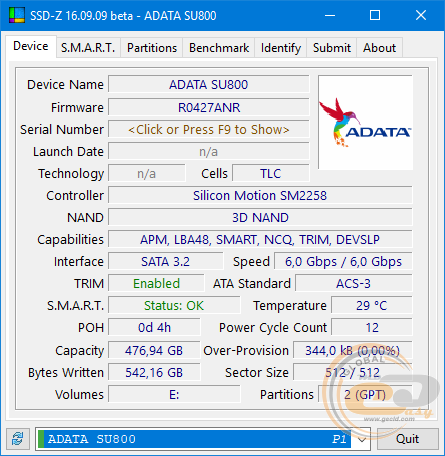Close the SSD-Z window
The height and width of the screenshot is (456, 445).
point(421,15)
